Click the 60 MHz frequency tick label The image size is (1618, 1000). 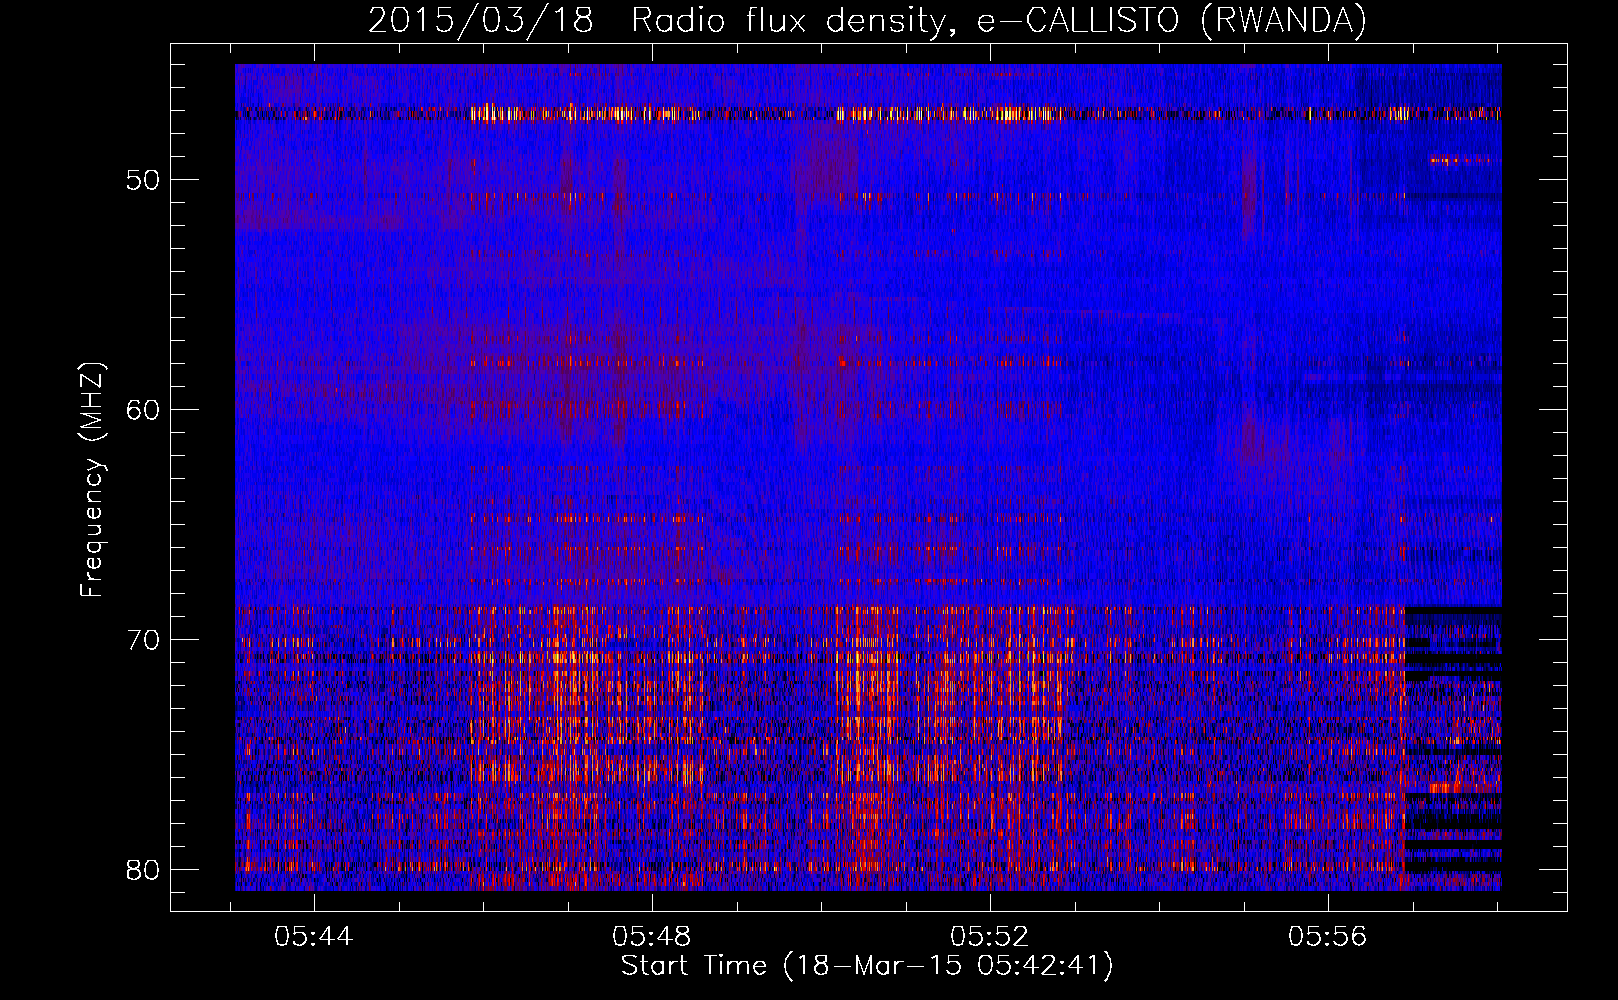pyautogui.click(x=144, y=410)
